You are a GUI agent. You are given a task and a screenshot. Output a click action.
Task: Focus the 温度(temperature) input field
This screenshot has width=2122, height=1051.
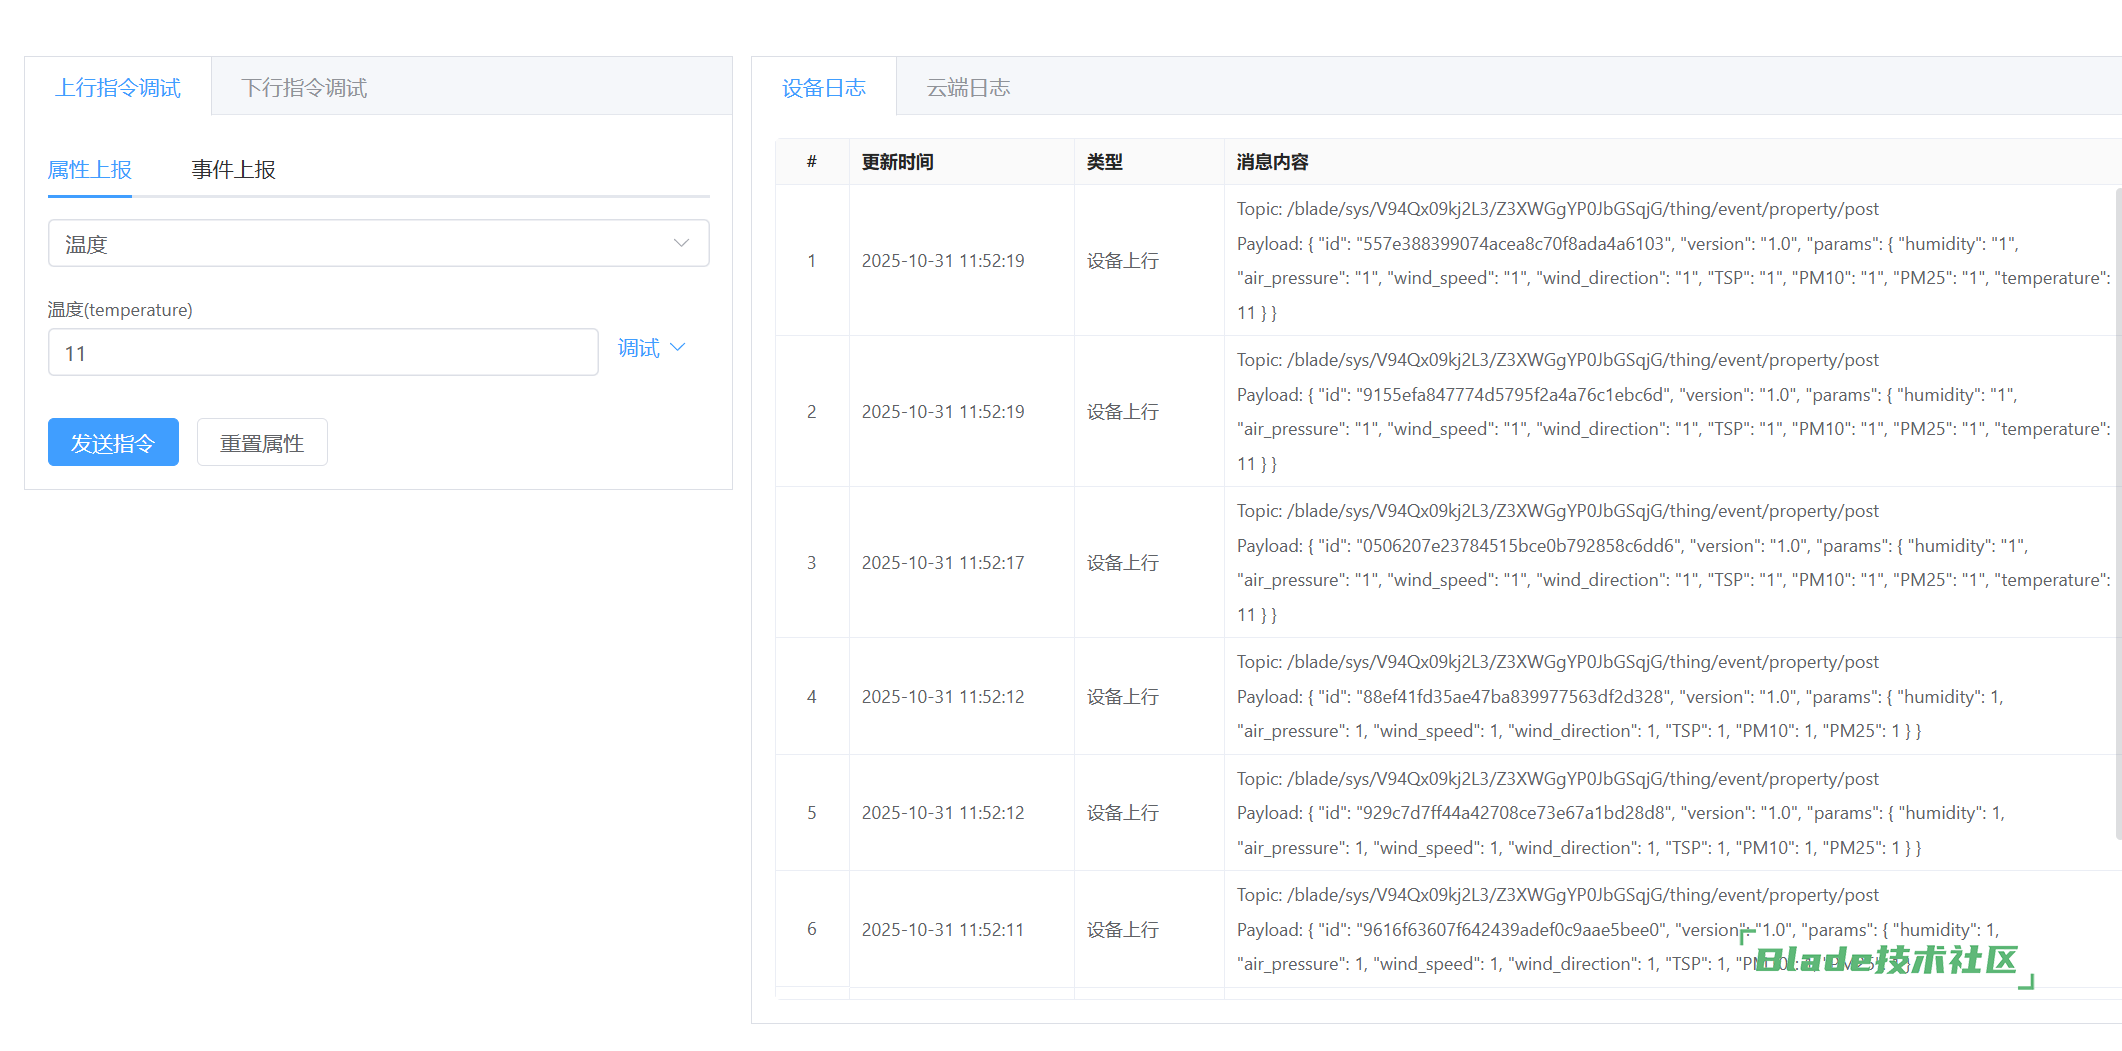coord(323,353)
